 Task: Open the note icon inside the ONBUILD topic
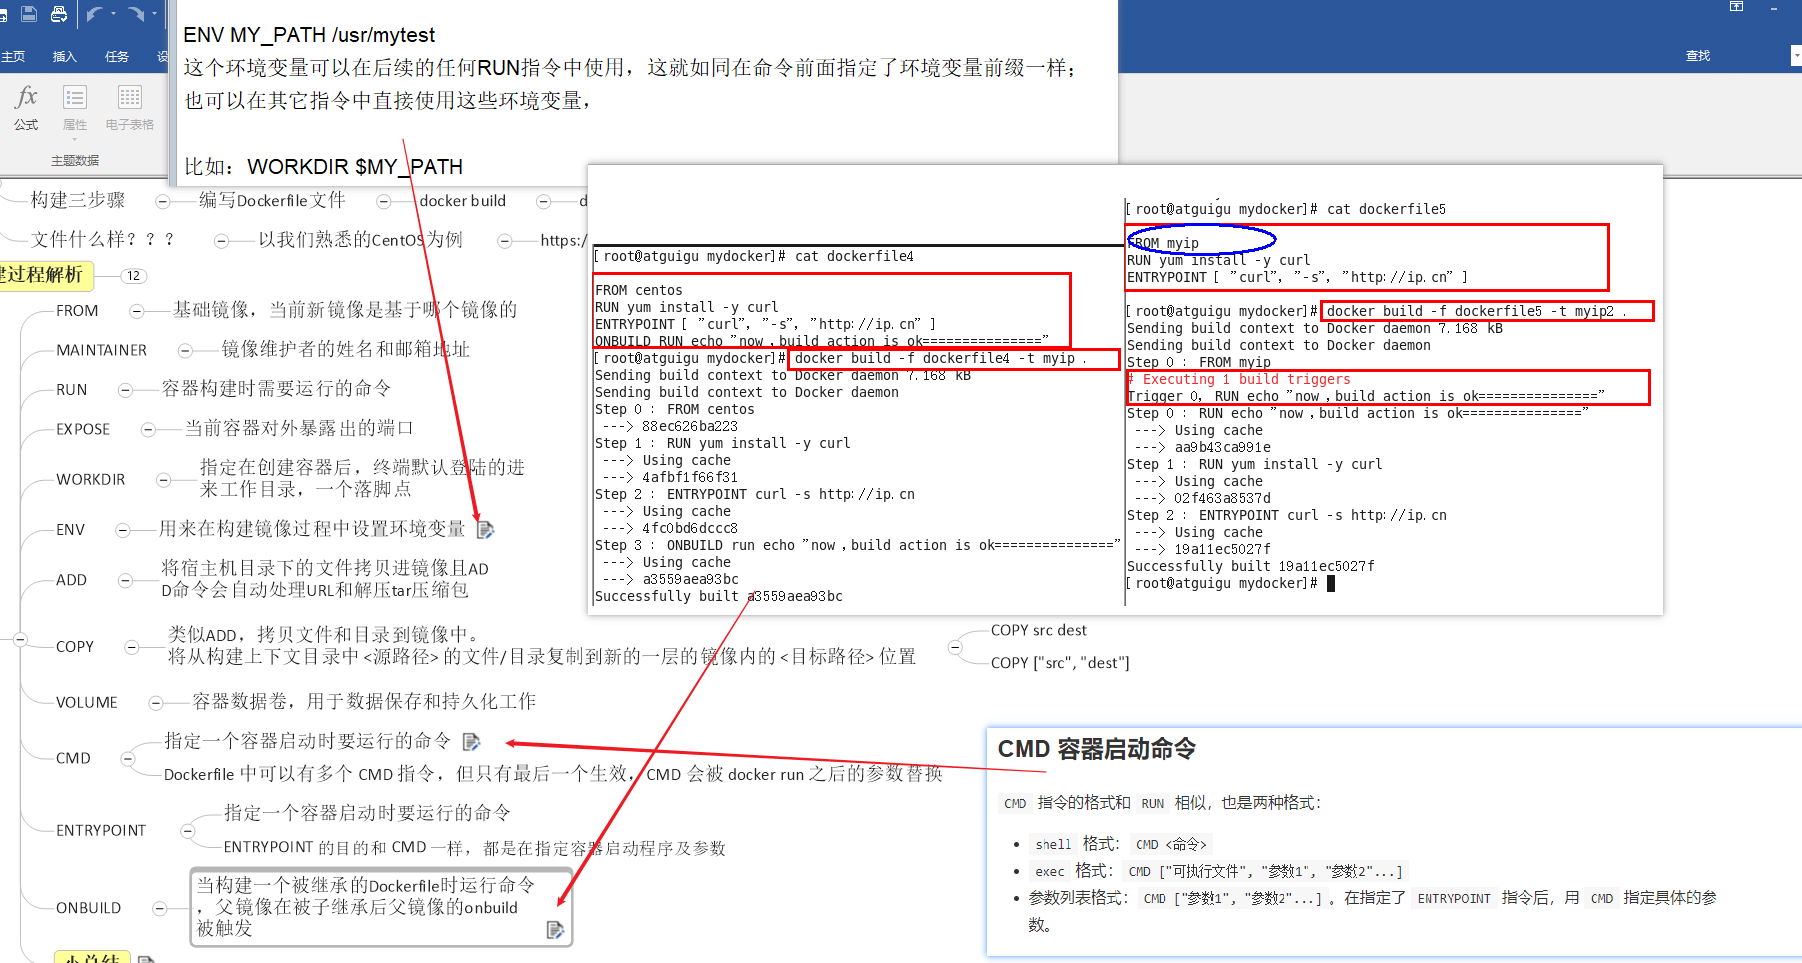tap(556, 930)
